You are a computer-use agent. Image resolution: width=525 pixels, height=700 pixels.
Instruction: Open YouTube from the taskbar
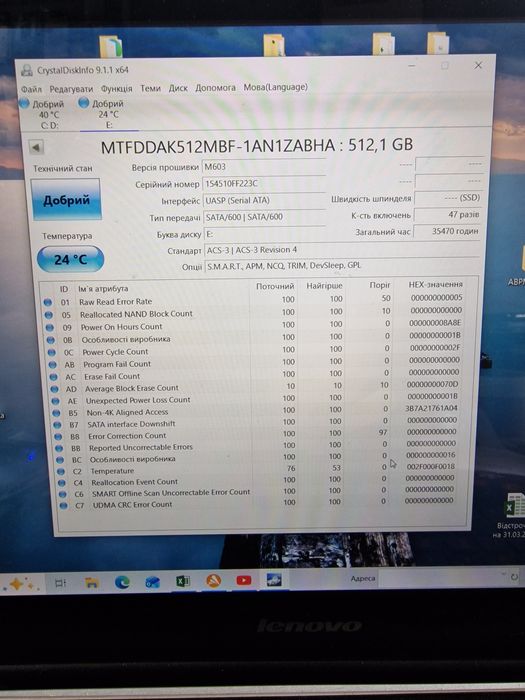click(244, 580)
